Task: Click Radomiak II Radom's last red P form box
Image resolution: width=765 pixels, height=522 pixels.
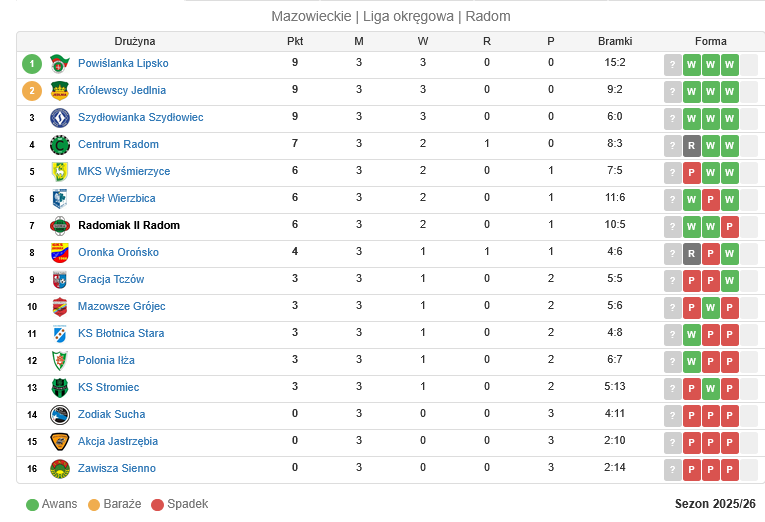Action: pyautogui.click(x=730, y=226)
